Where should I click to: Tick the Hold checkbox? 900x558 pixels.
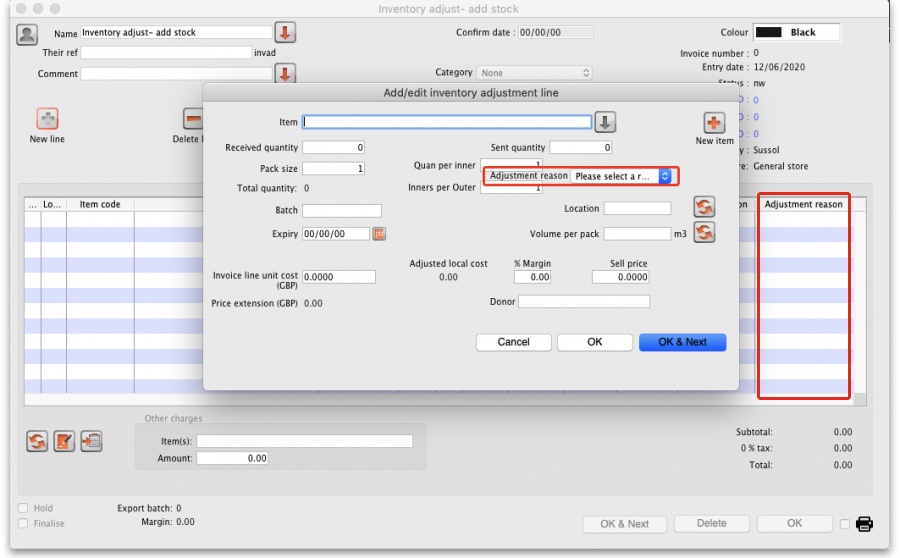click(x=23, y=508)
